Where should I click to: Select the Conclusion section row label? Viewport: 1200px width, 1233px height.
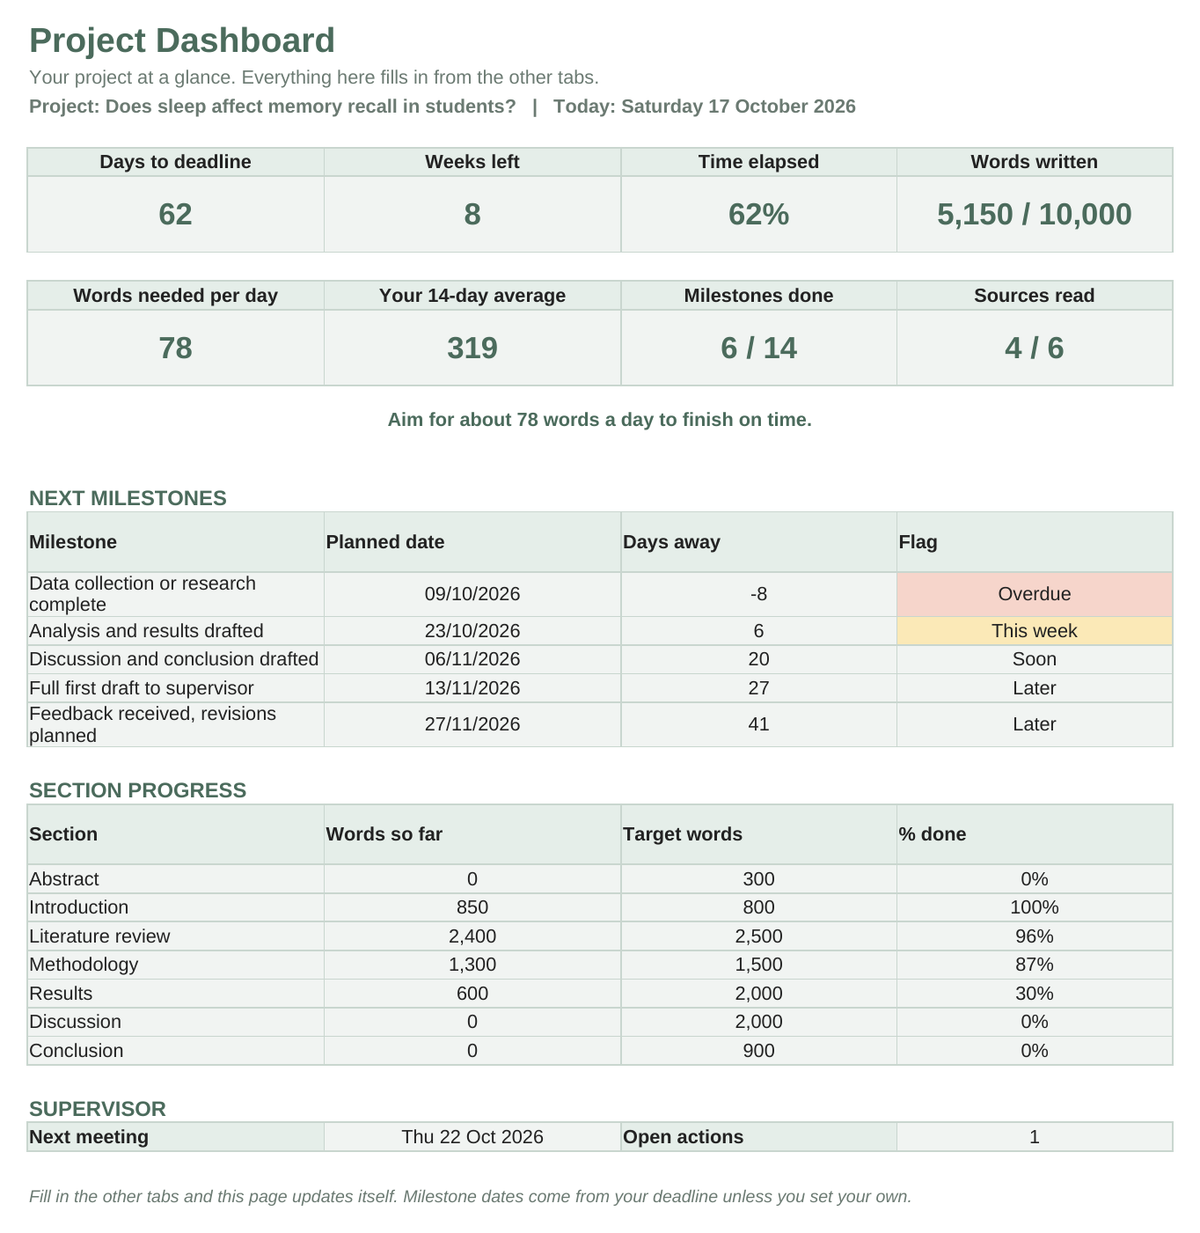[x=175, y=1050]
